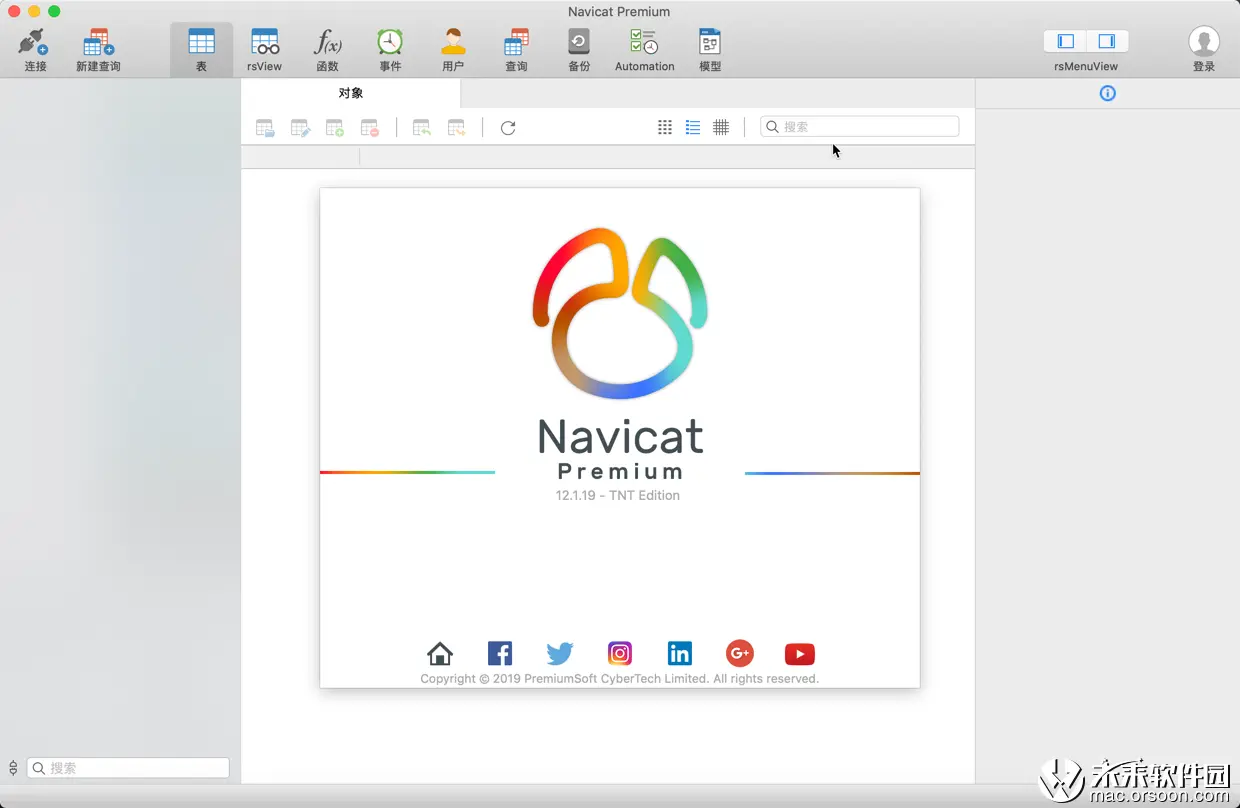Open the Twitter bird icon

coord(560,654)
